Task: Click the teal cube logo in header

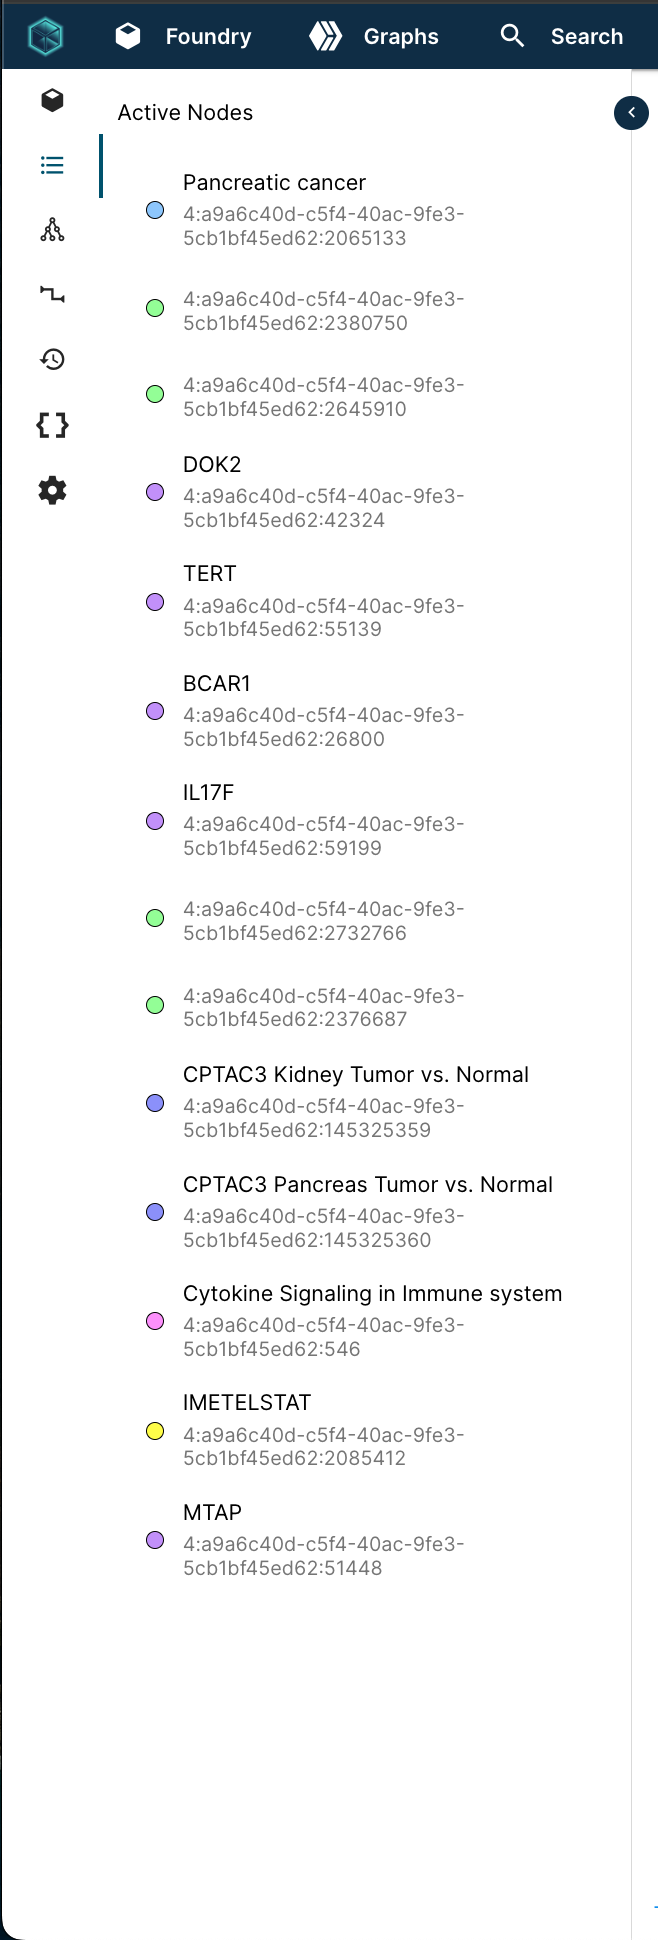Action: 46,37
